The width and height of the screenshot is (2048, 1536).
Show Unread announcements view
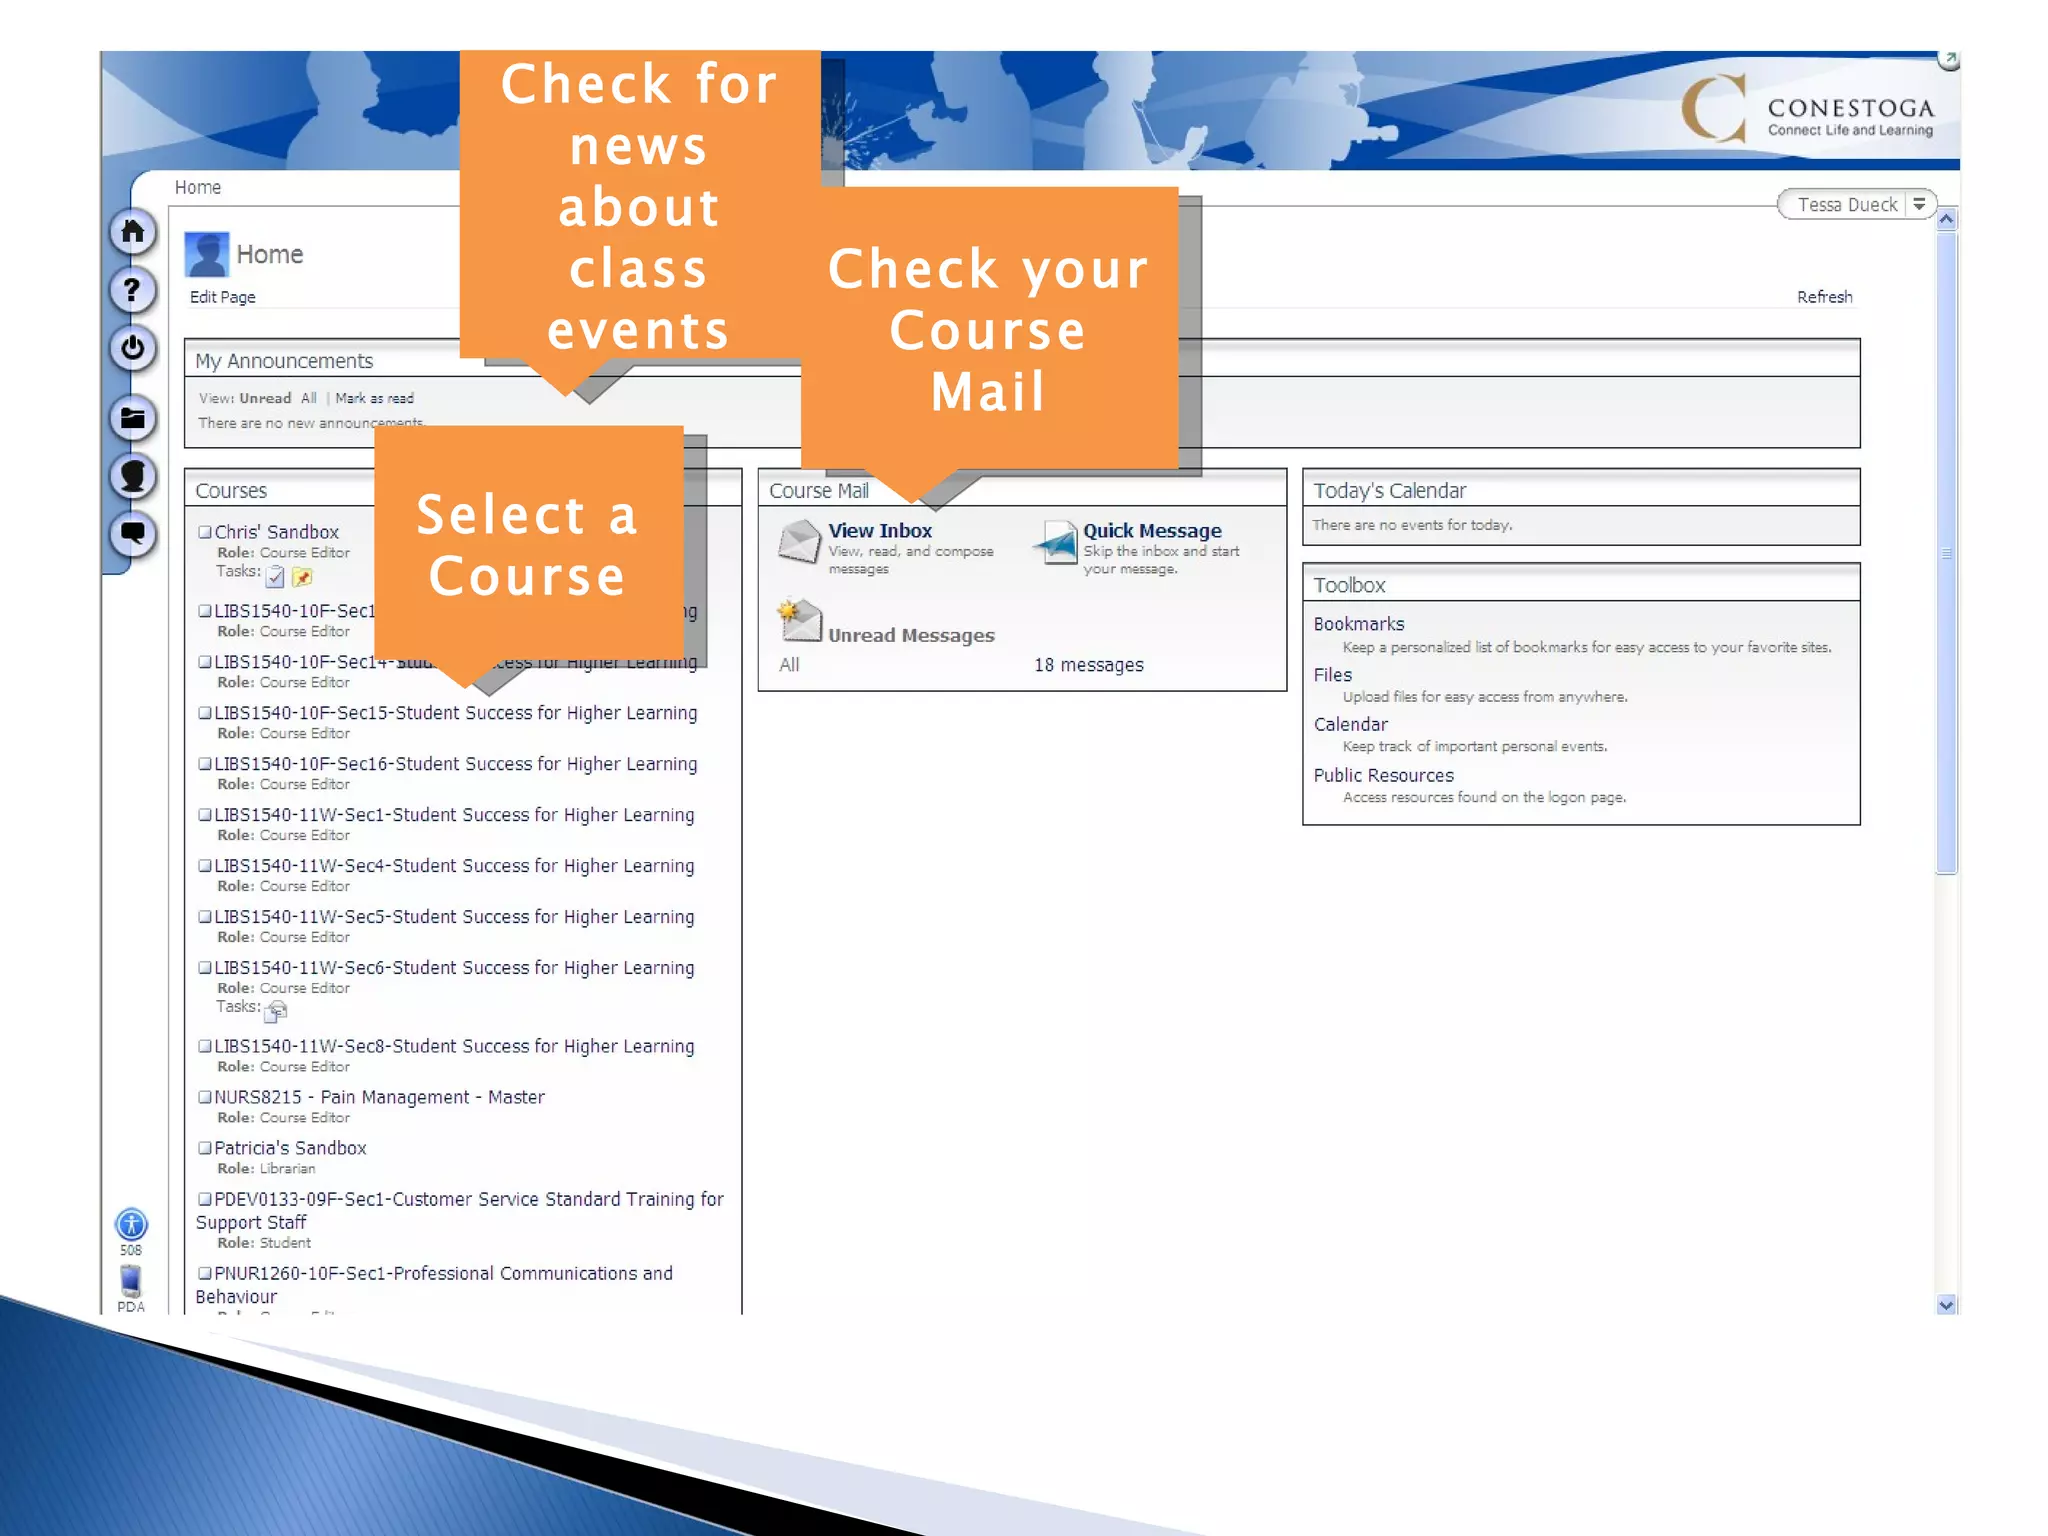[x=266, y=398]
